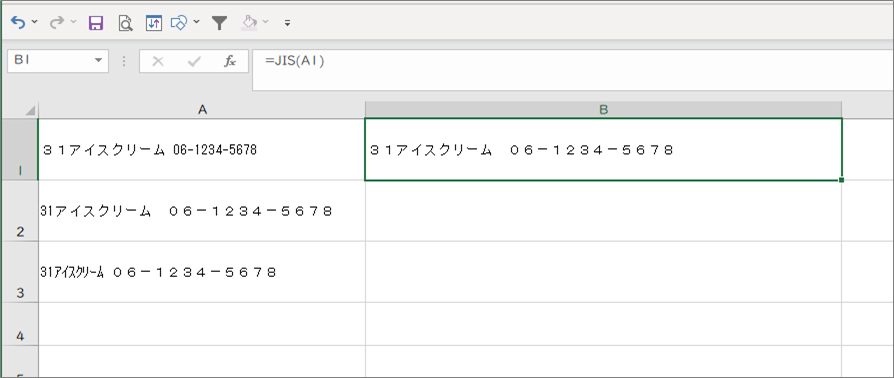
Task: Save workbook with the floppy disk icon
Action: (95, 23)
